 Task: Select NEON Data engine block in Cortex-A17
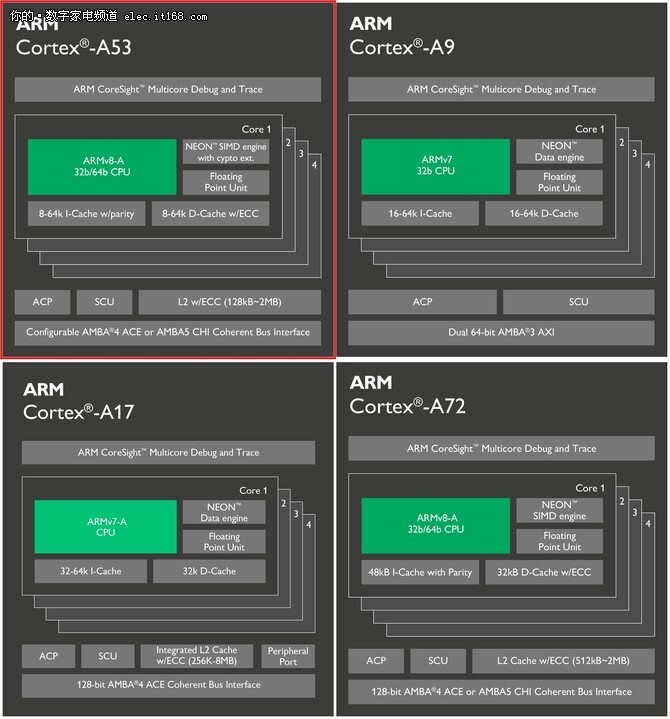(x=224, y=513)
